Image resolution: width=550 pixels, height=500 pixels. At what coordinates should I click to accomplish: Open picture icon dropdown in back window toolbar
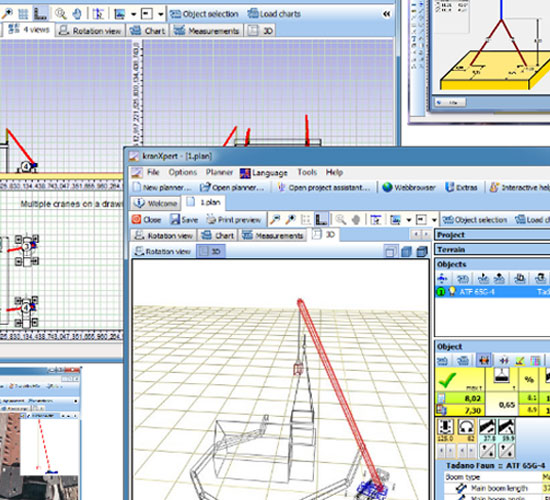133,14
